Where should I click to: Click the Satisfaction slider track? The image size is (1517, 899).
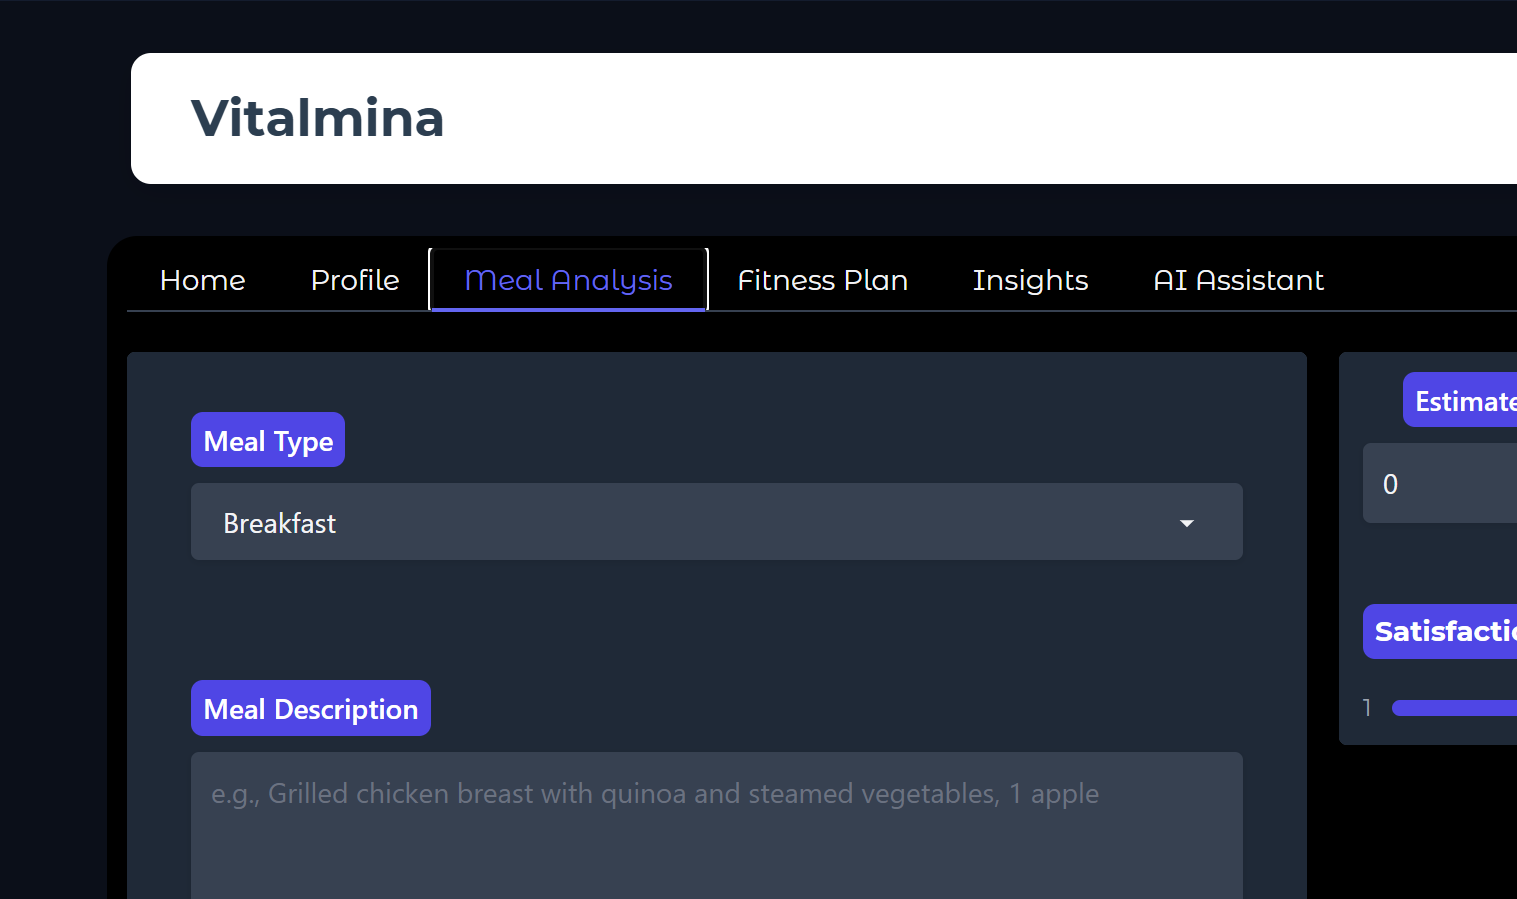pos(1454,708)
